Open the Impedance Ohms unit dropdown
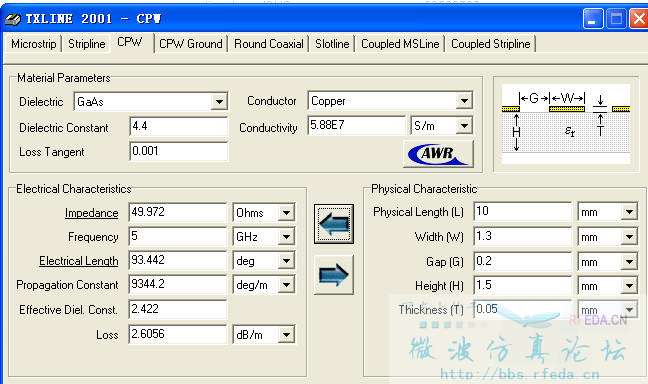Viewport: 648px width, 384px height. pyautogui.click(x=286, y=213)
